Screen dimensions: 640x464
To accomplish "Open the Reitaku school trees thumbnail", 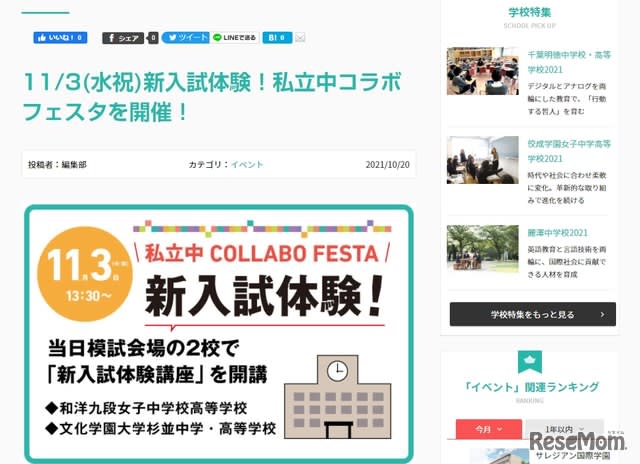I will click(482, 248).
